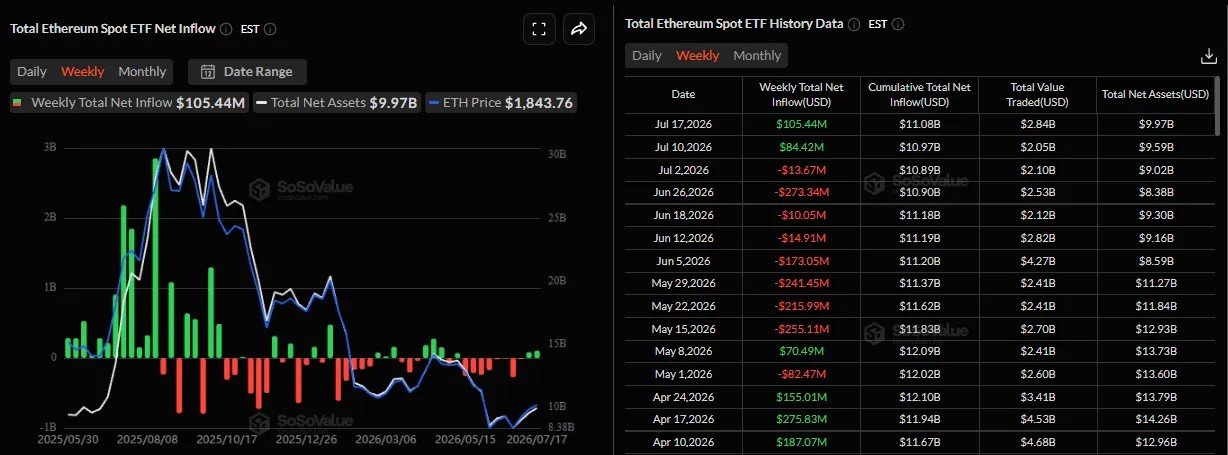
Task: Click the tallest green inflow bar near 2025/08/08
Action: [155, 256]
